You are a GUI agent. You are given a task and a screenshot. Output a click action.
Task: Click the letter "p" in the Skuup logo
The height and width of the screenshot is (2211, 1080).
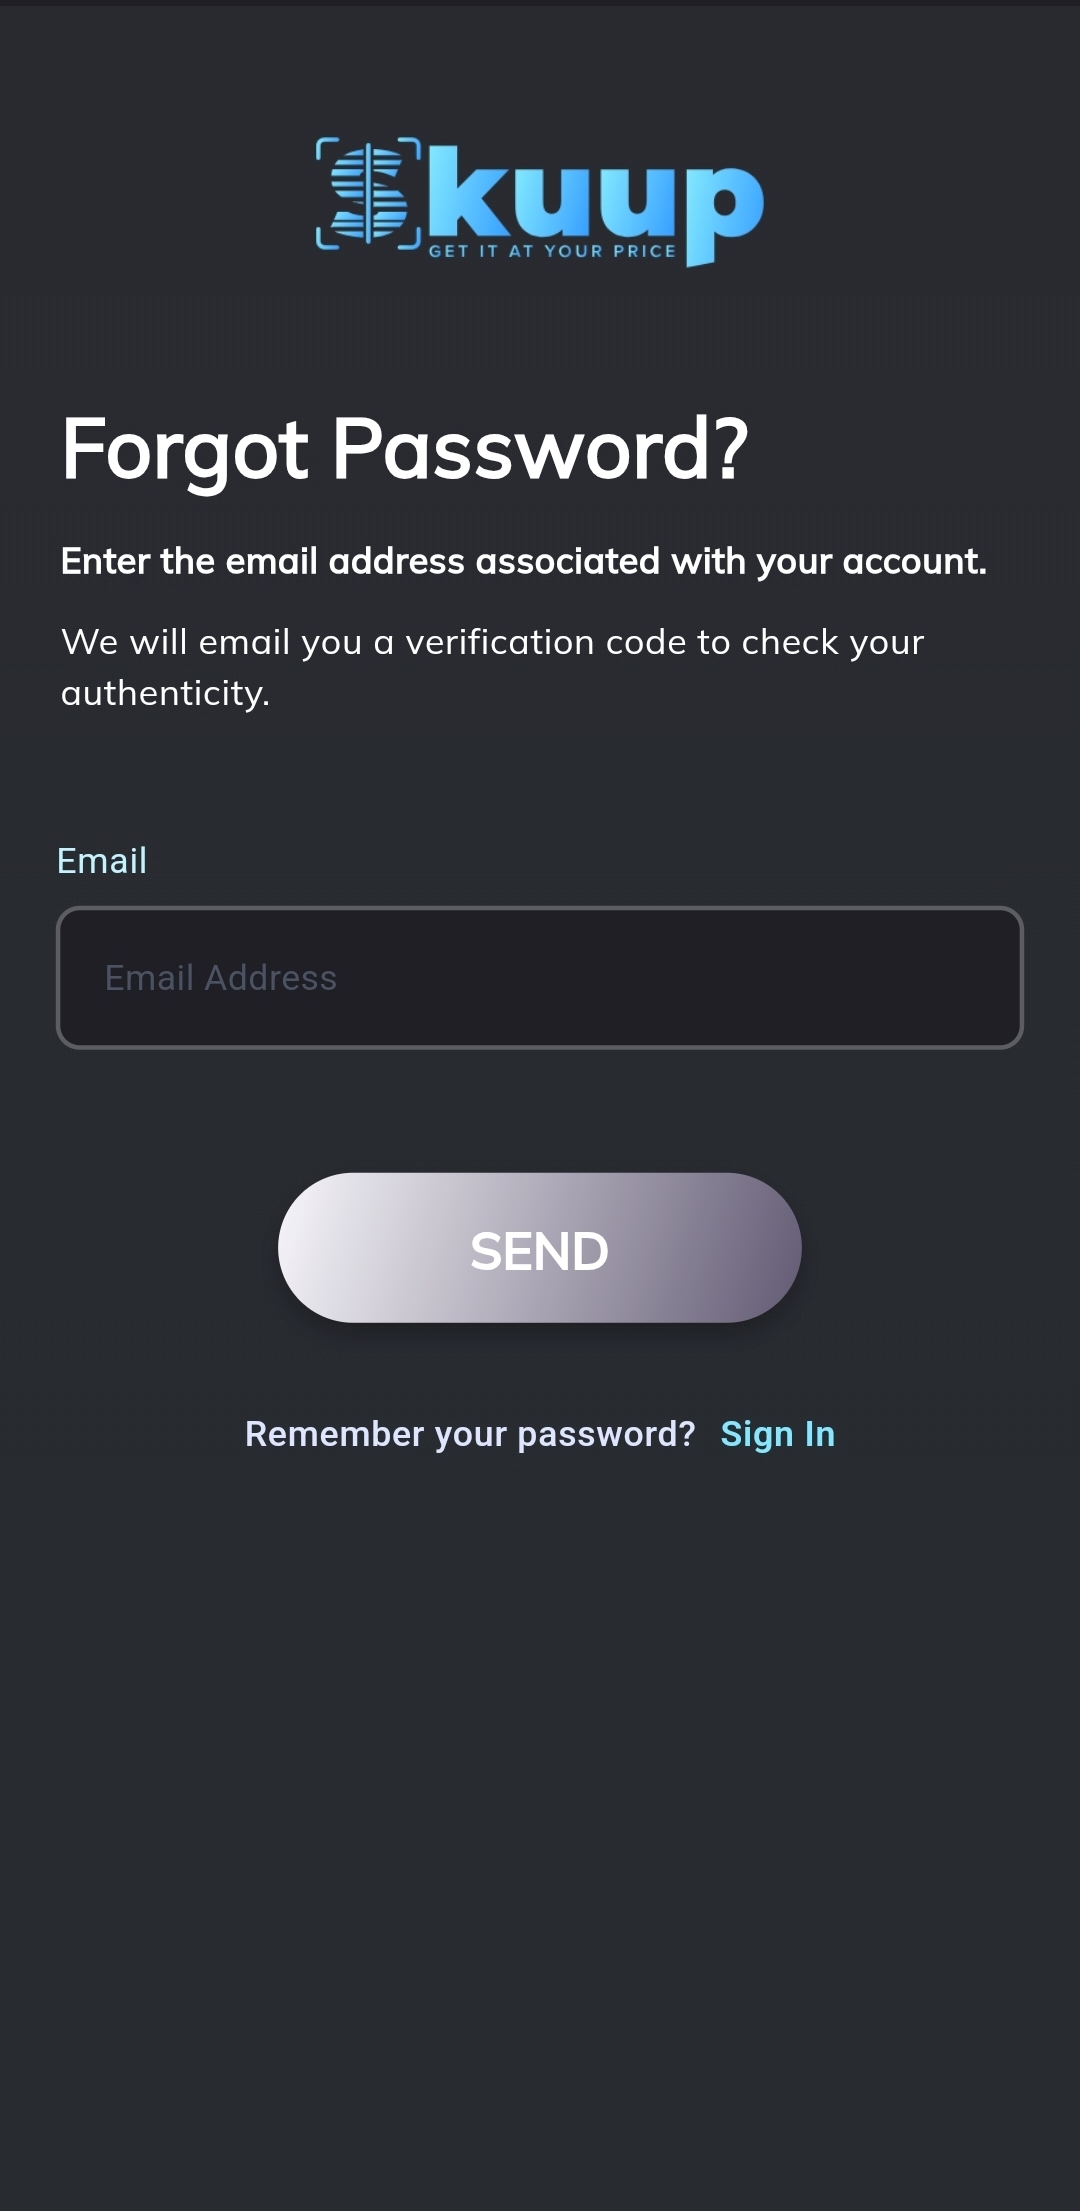pos(722,210)
